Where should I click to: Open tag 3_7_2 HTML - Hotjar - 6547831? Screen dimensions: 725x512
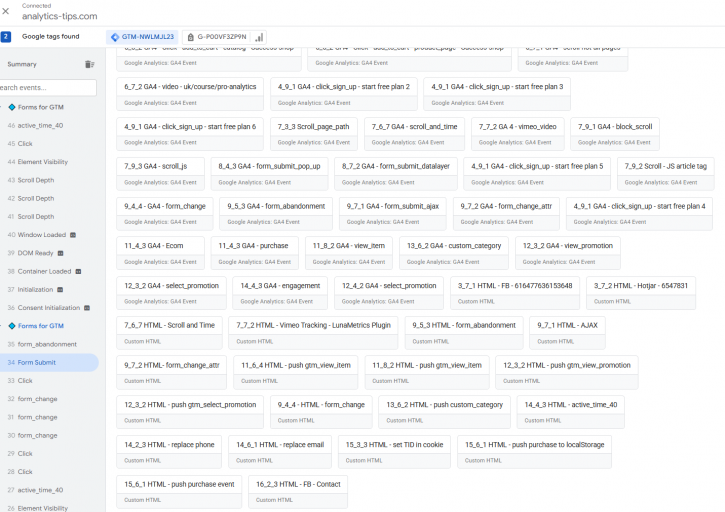click(641, 293)
